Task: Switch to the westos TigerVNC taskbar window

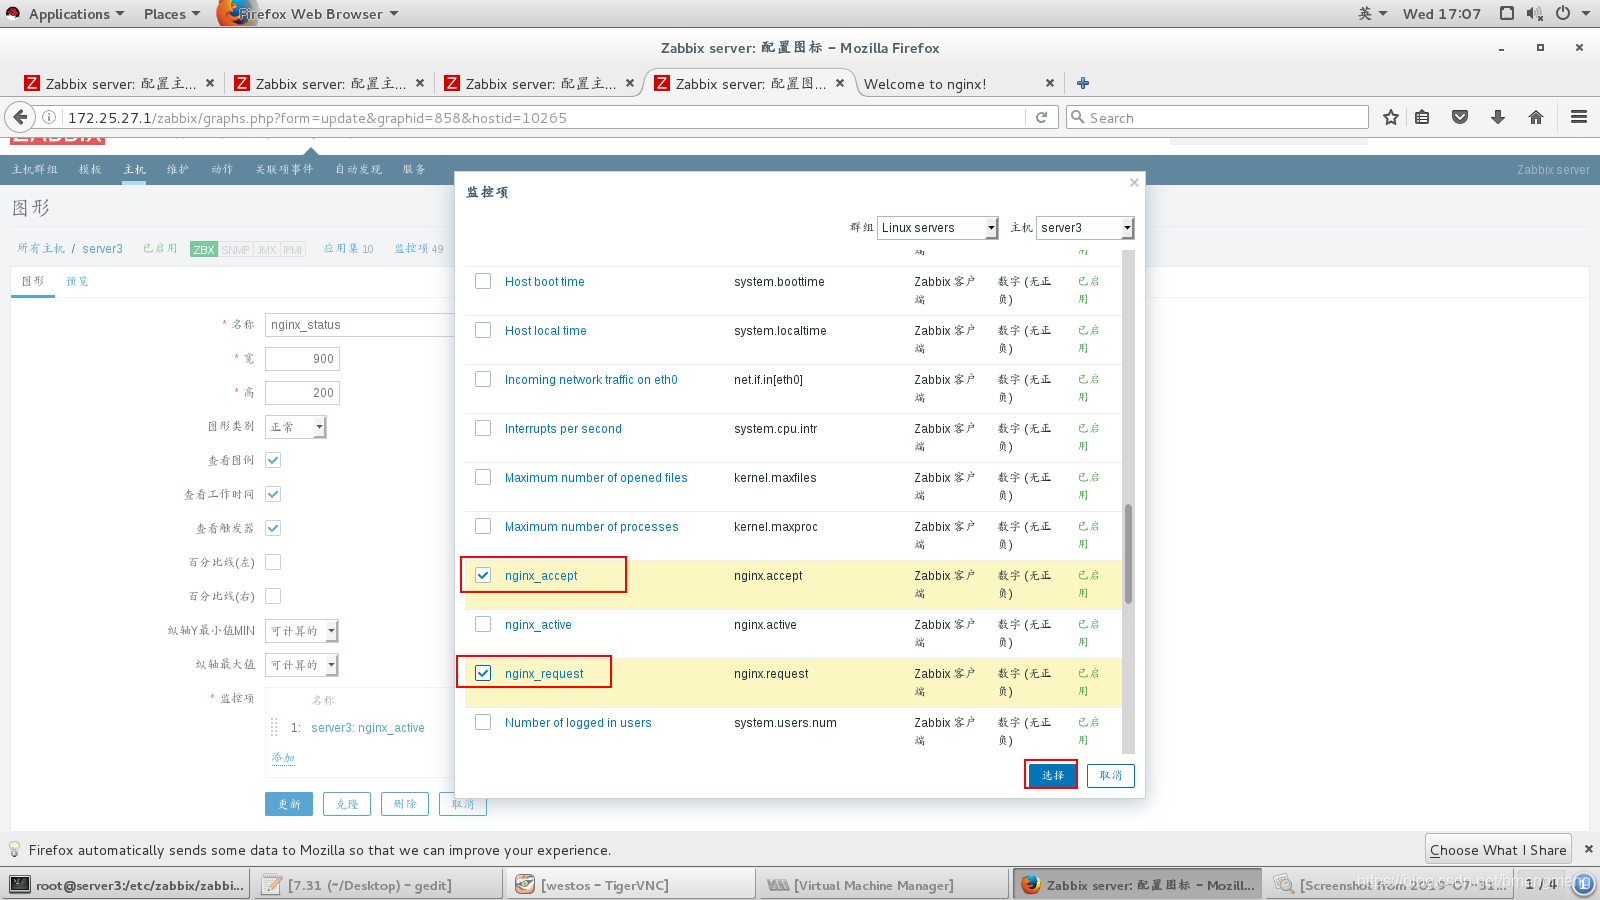Action: coord(631,885)
